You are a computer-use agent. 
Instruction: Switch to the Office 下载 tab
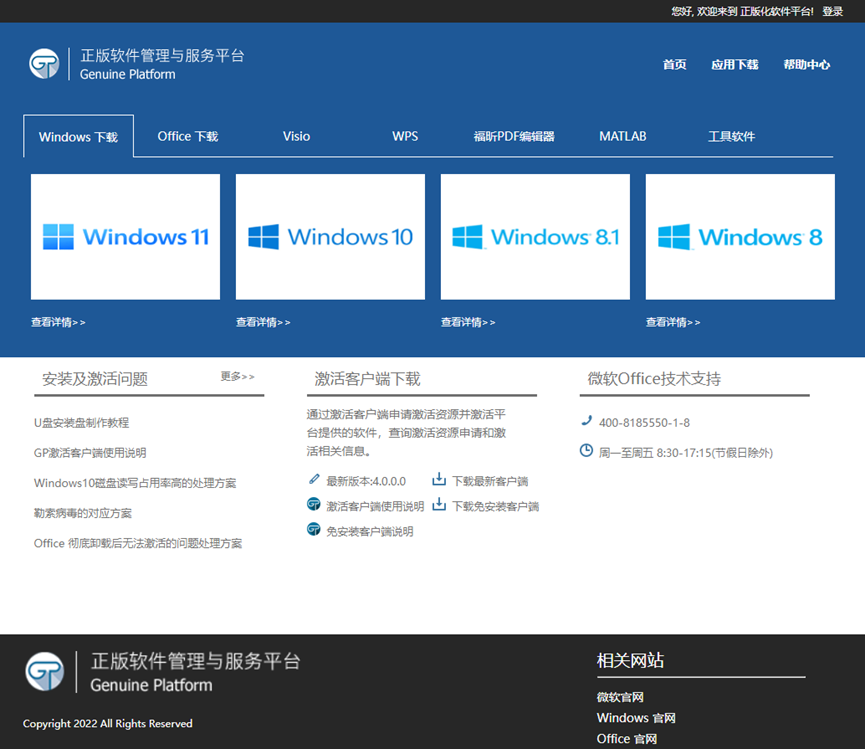click(188, 136)
